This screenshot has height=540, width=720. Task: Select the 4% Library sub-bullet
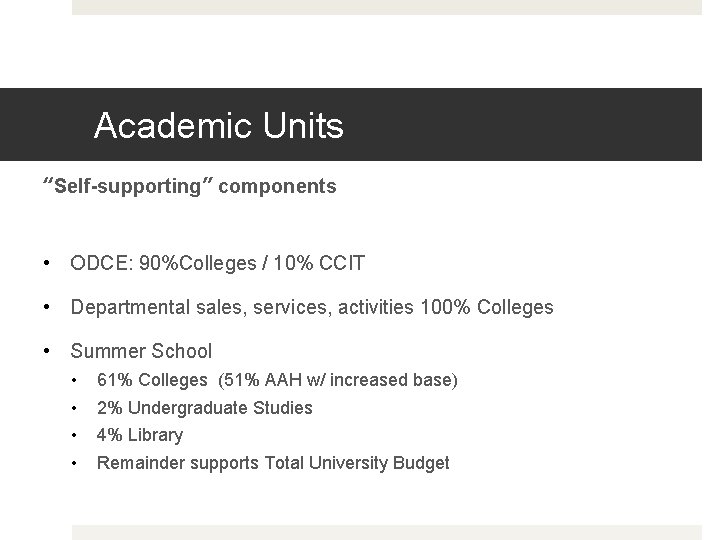(x=140, y=435)
